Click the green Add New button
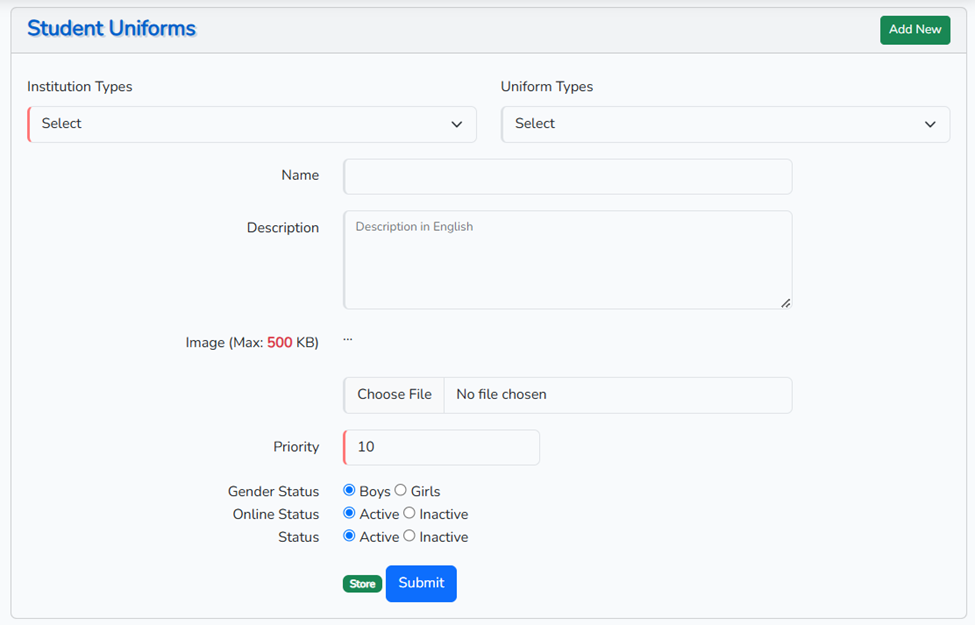 [x=914, y=30]
